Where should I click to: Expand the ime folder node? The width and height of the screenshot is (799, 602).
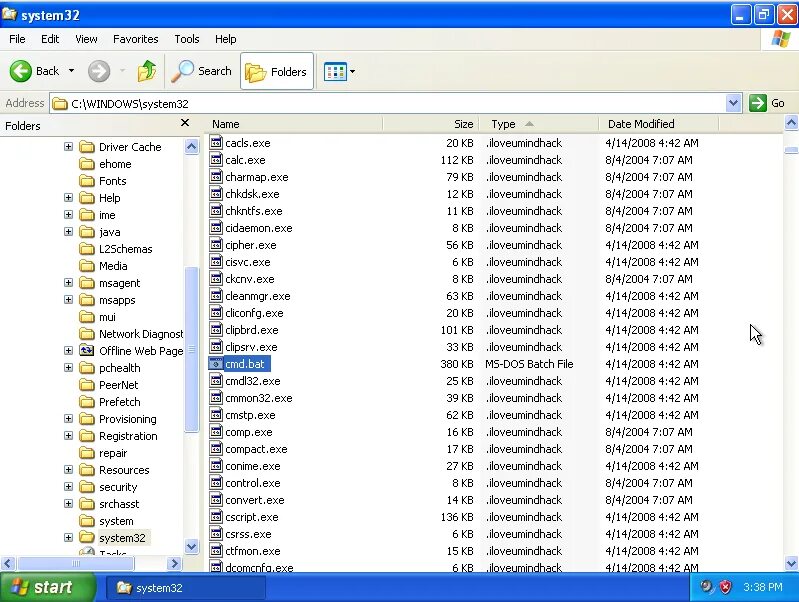(x=68, y=215)
